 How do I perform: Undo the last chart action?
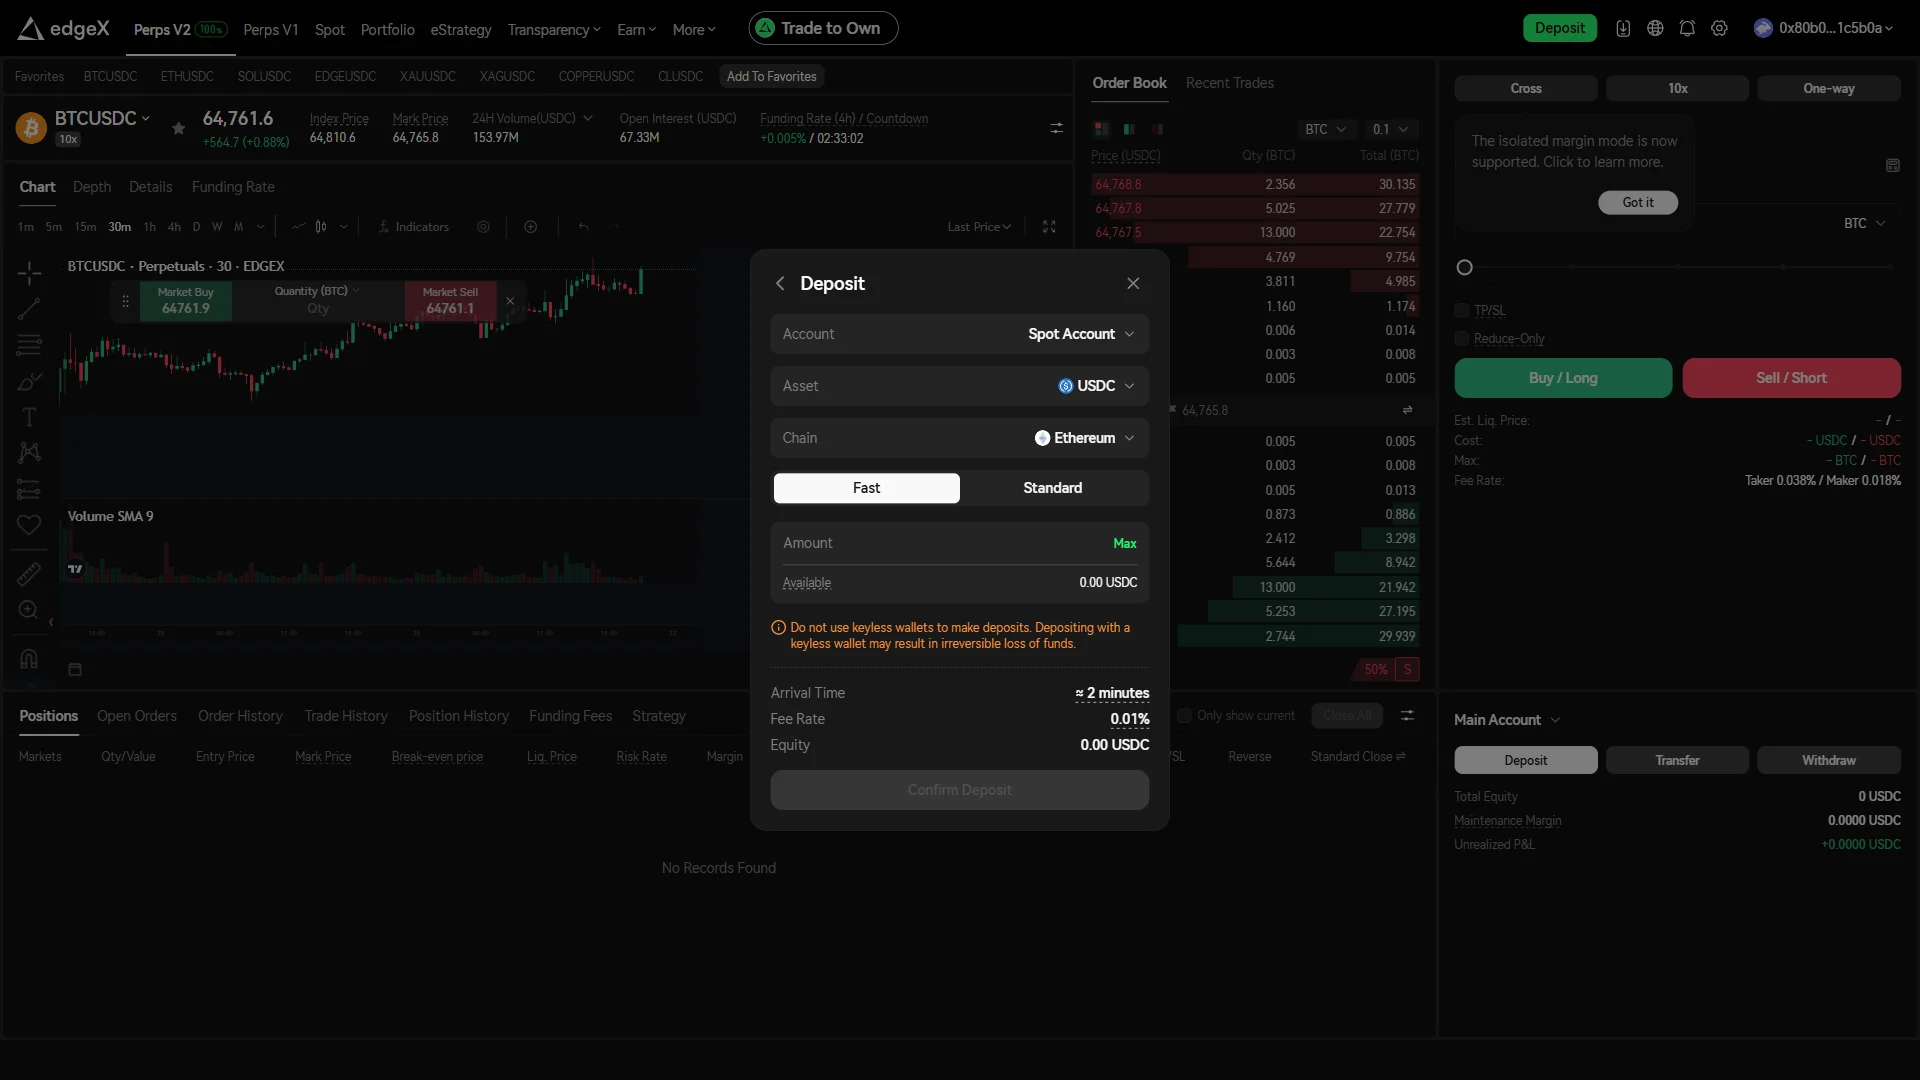point(583,227)
